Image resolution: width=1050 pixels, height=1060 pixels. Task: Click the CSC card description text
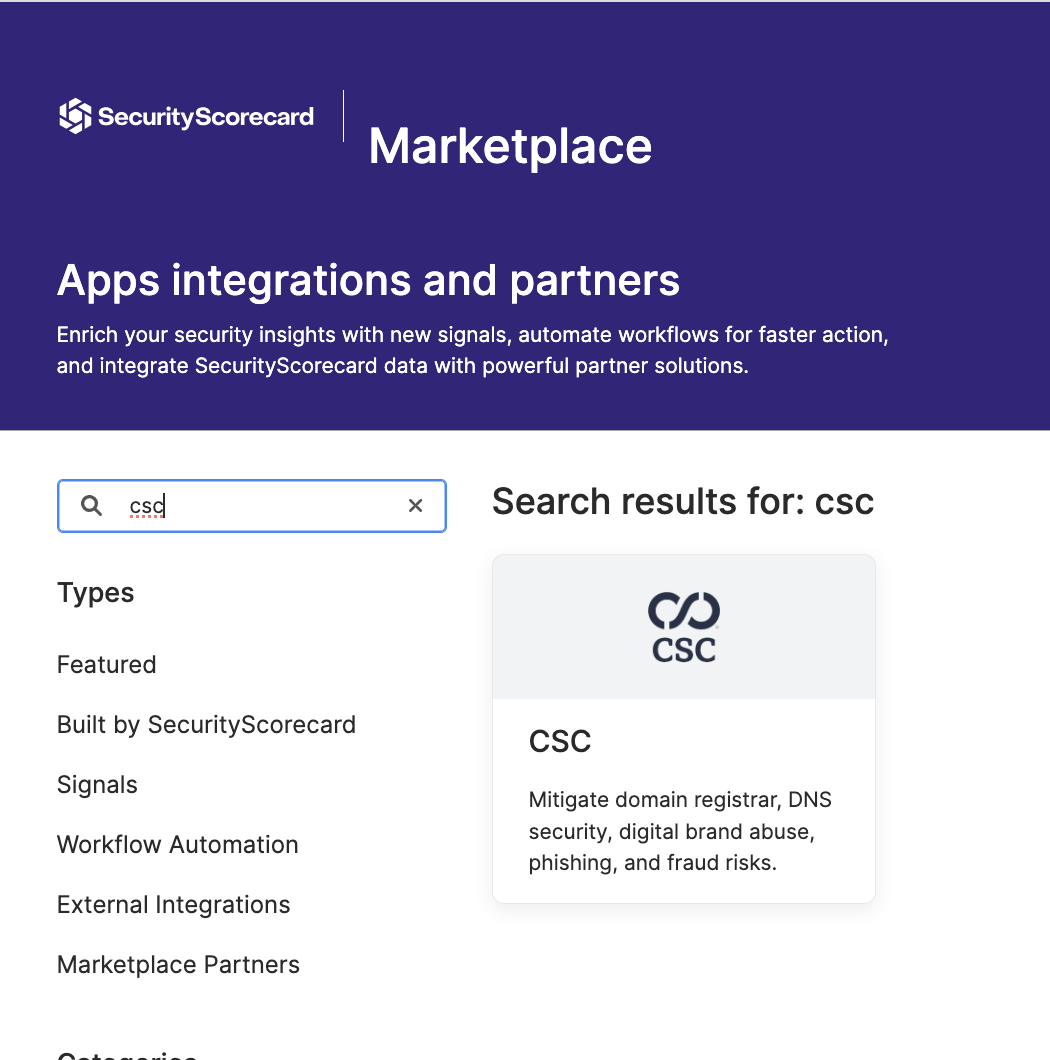(679, 830)
